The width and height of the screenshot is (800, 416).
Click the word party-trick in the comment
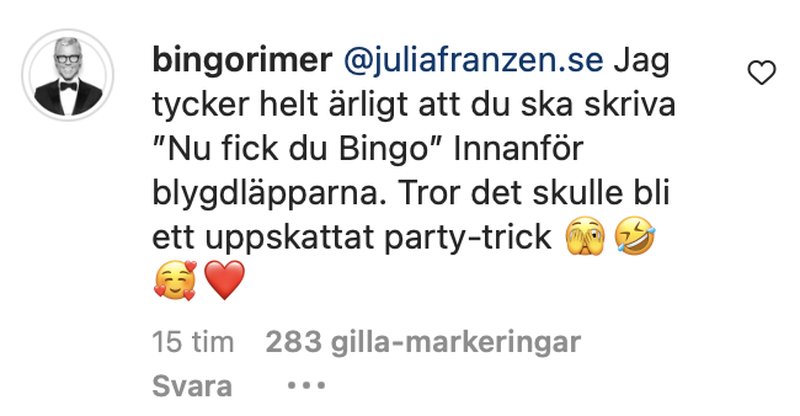(468, 238)
